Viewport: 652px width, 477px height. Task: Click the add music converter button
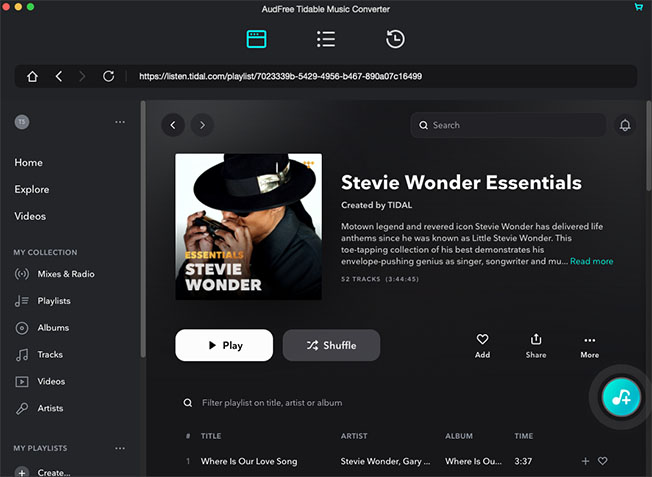pos(621,397)
